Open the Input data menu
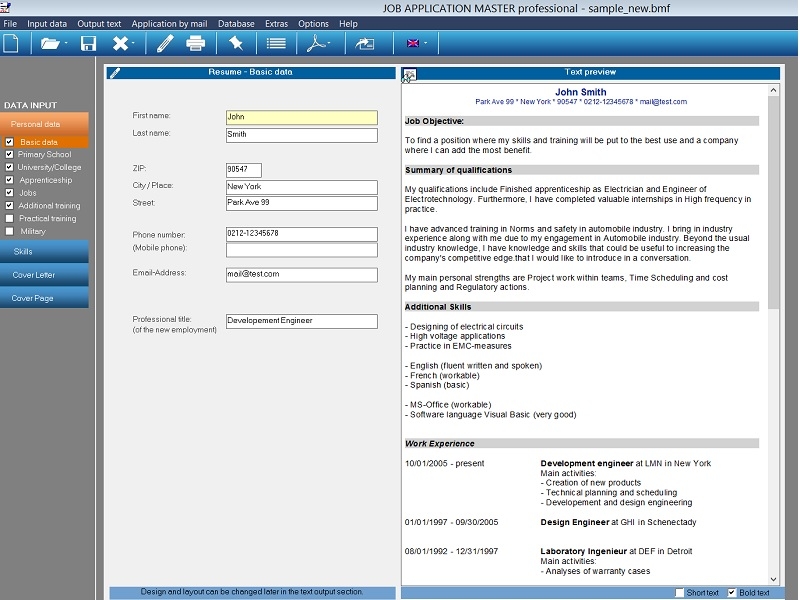 click(47, 23)
